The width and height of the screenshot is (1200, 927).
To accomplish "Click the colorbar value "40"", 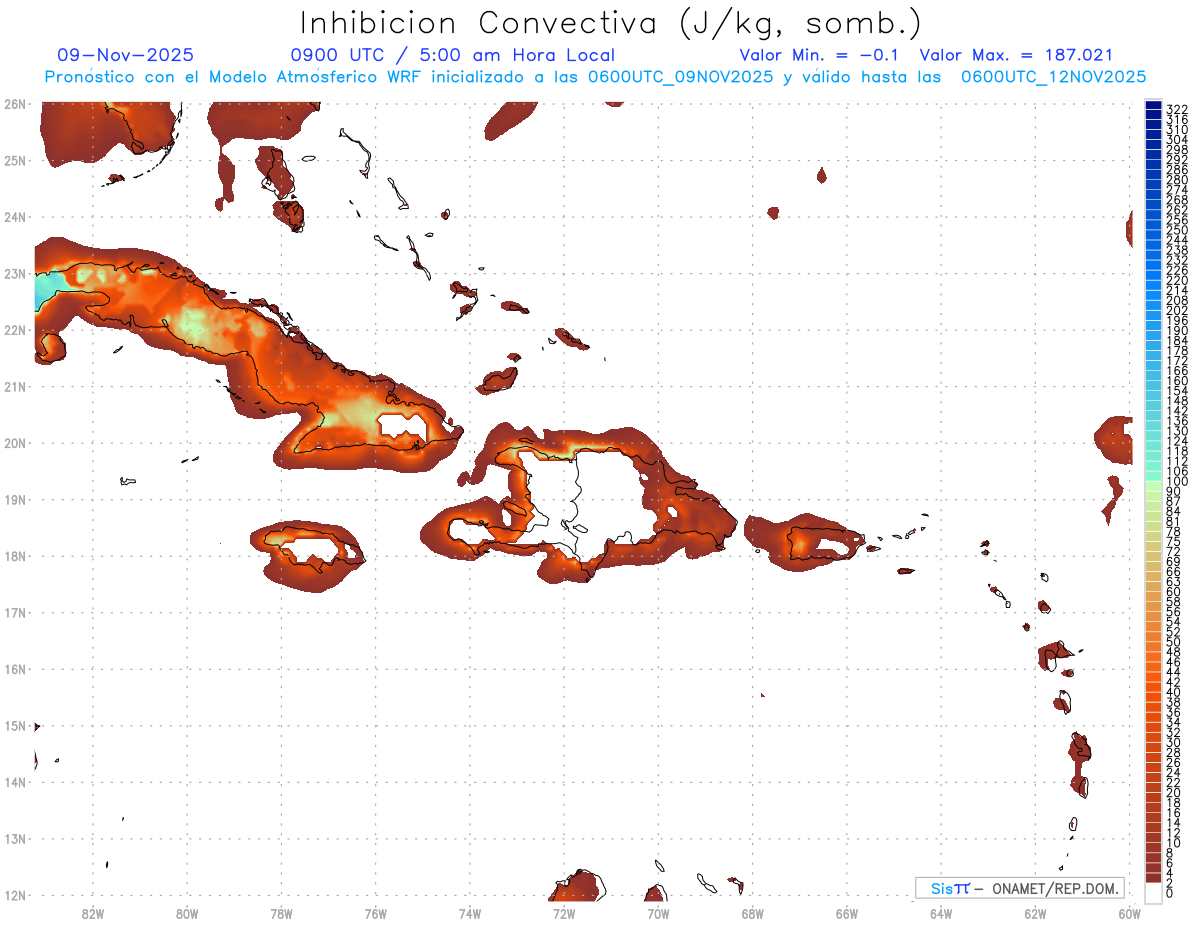I will (x=1174, y=691).
